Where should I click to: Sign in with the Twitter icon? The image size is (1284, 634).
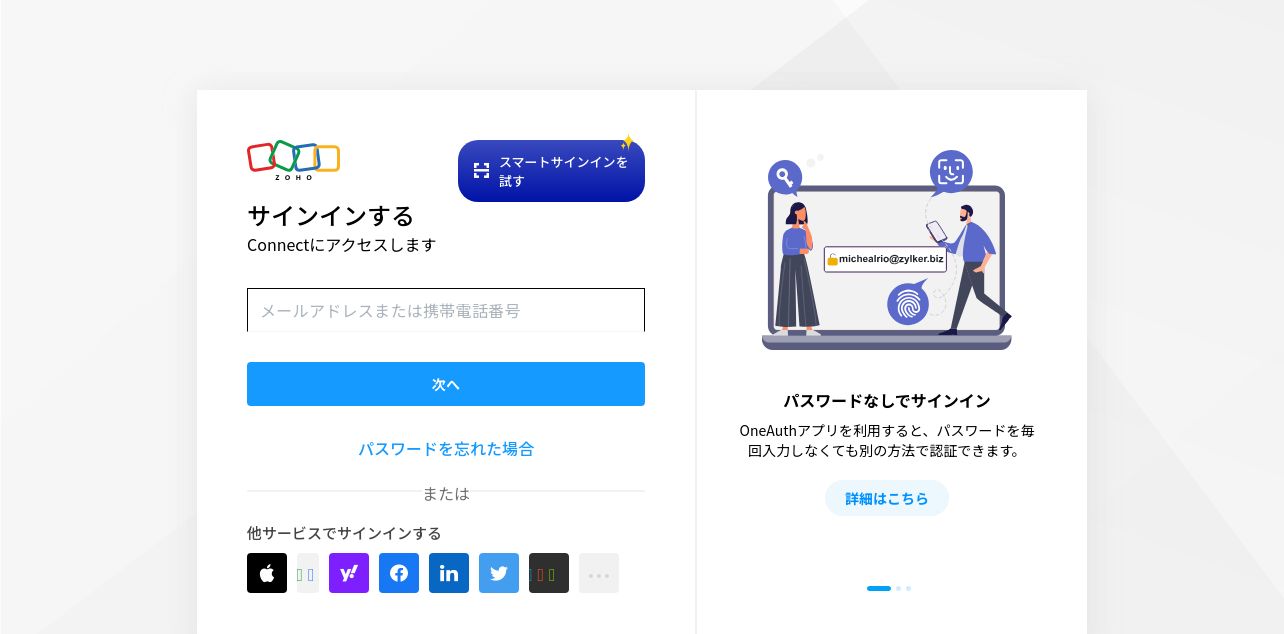coord(499,573)
